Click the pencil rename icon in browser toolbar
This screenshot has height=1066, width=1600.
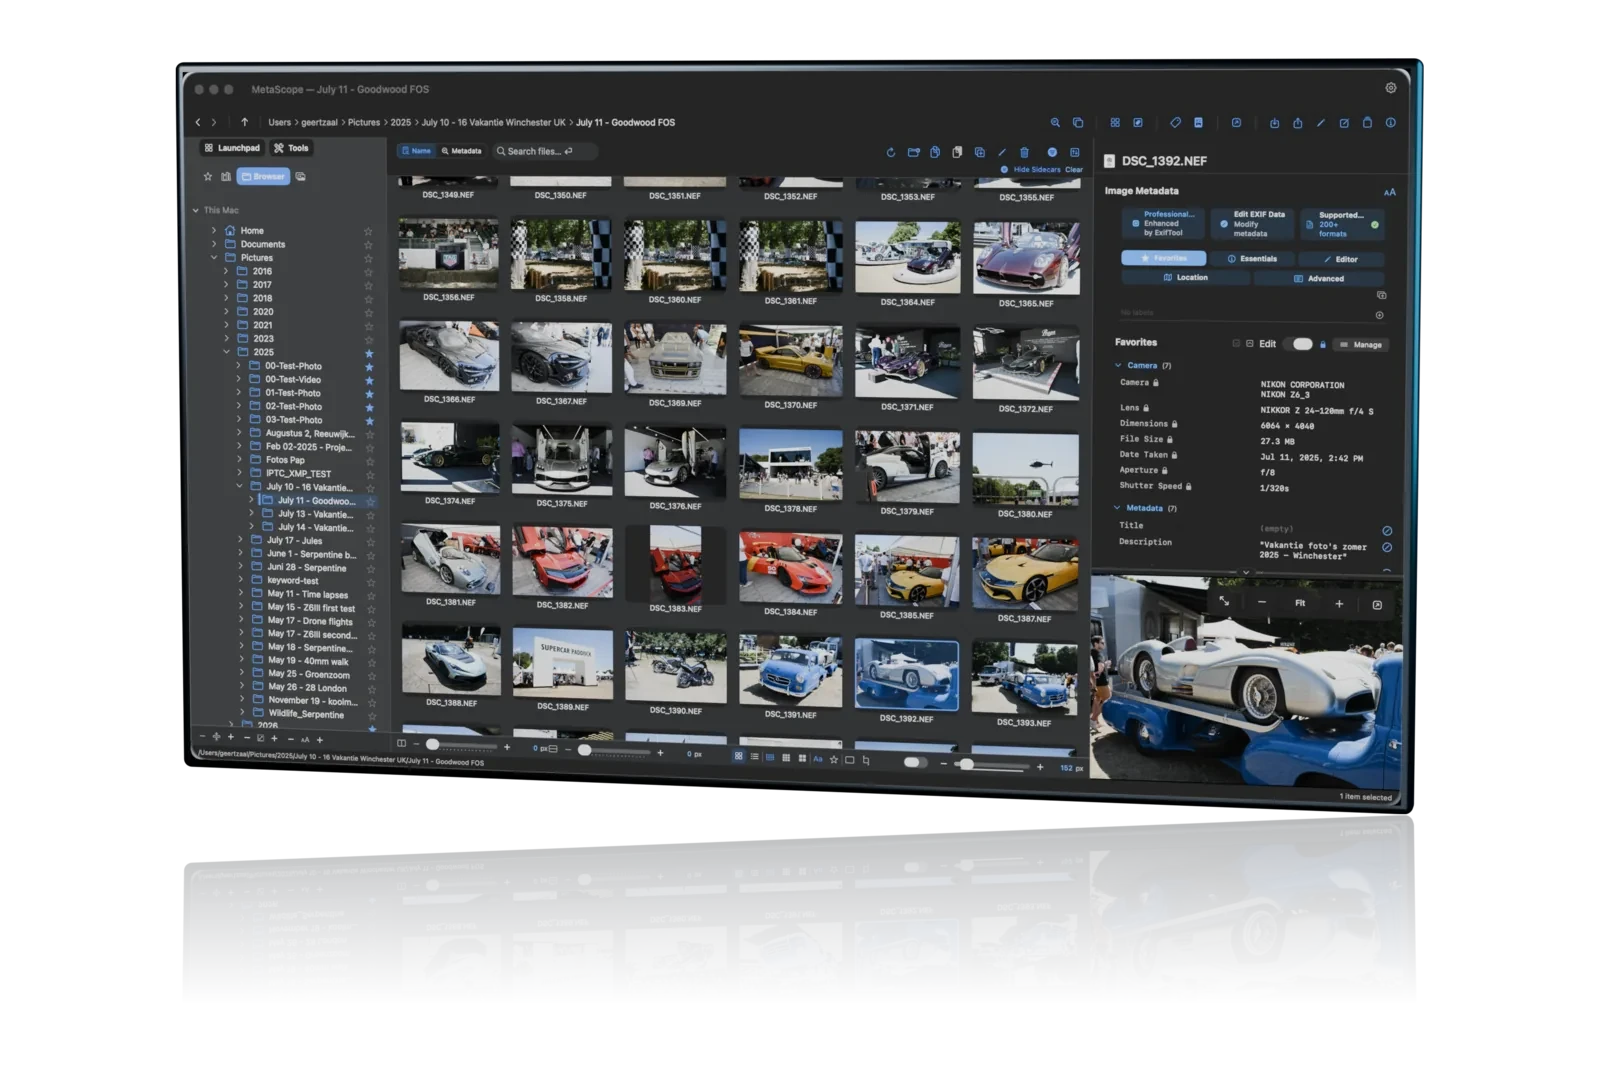tap(1002, 152)
